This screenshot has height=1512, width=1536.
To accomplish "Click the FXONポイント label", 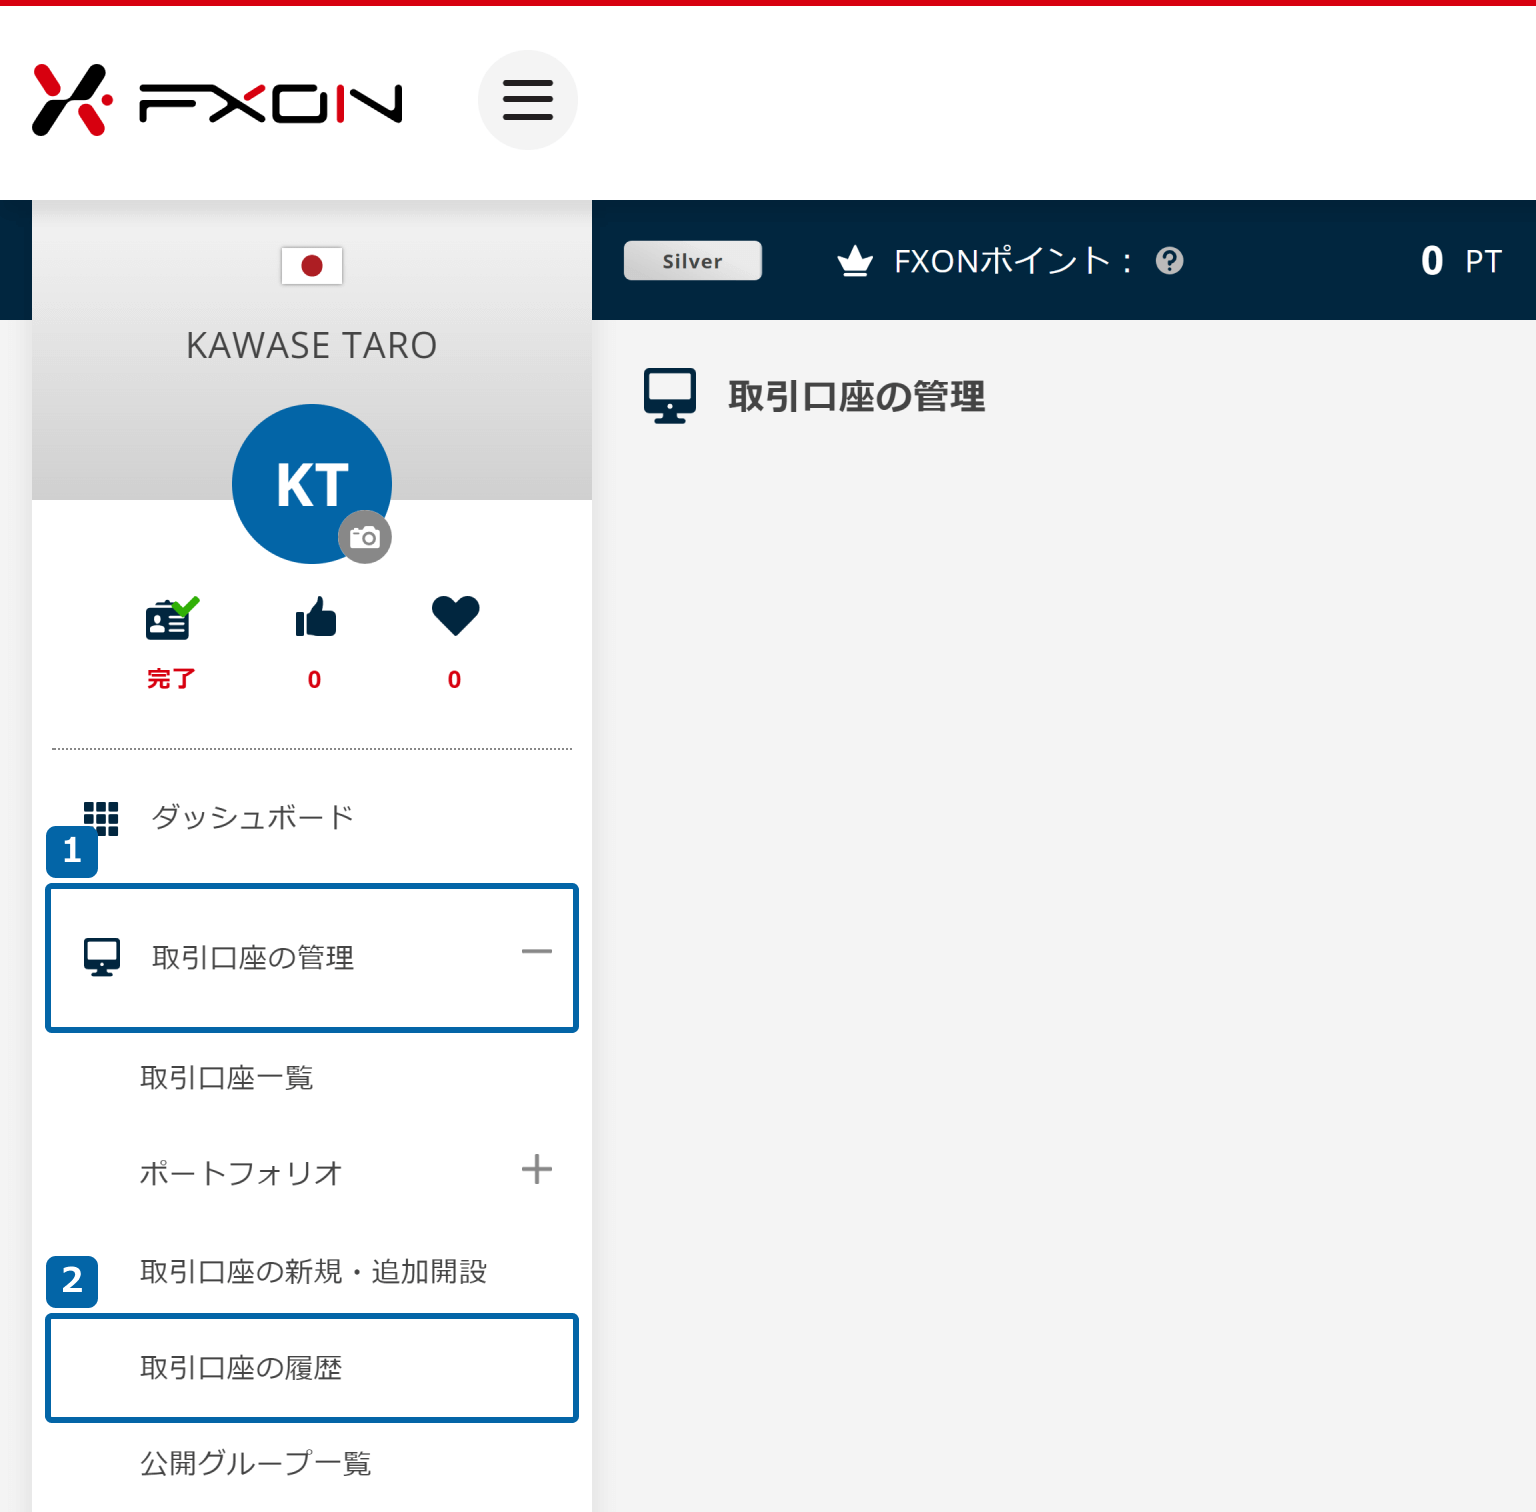I will point(1012,261).
